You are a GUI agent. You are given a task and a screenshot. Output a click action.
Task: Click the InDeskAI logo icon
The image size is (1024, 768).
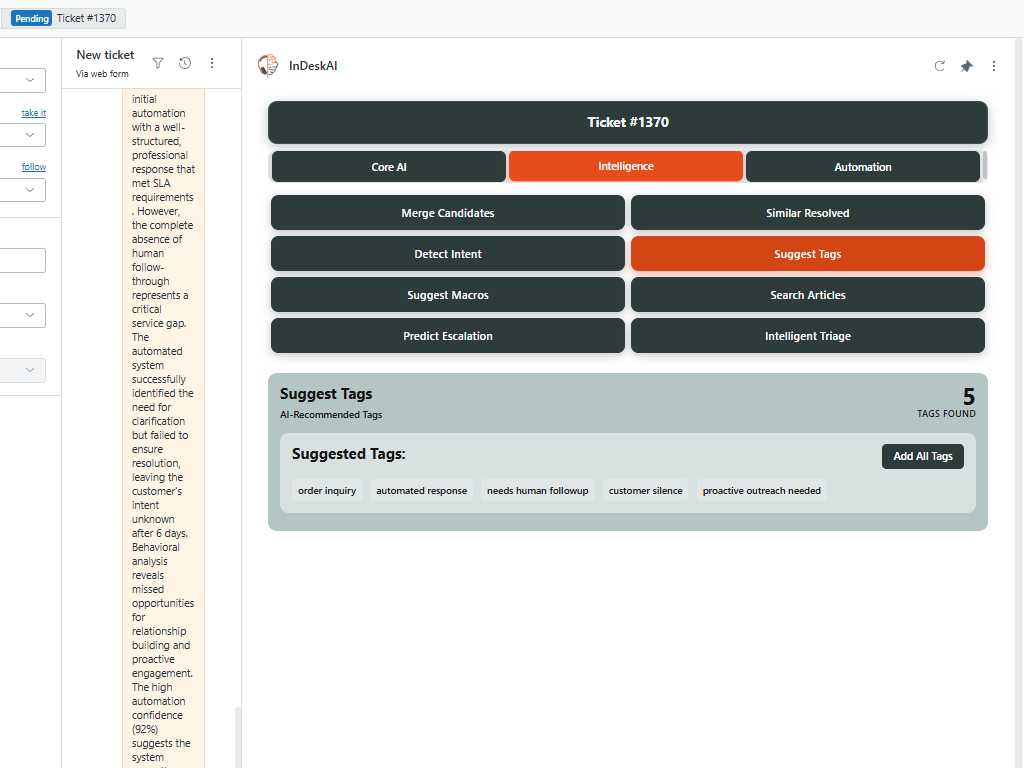268,66
